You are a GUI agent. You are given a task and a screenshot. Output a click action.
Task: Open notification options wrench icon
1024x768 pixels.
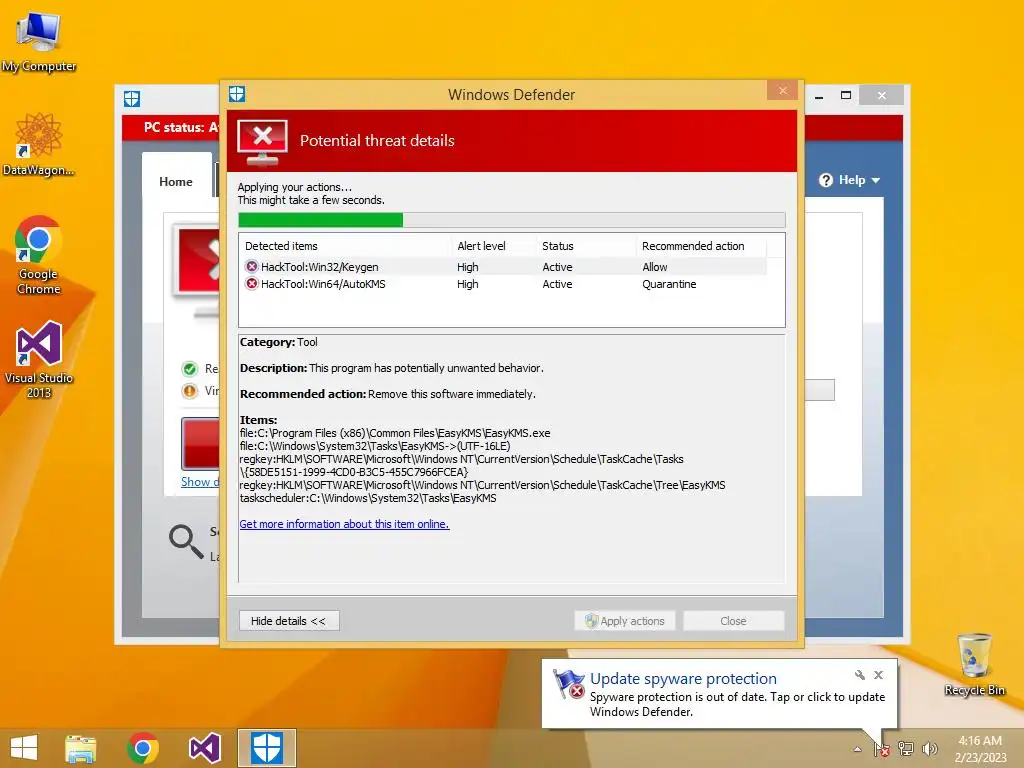(x=860, y=675)
